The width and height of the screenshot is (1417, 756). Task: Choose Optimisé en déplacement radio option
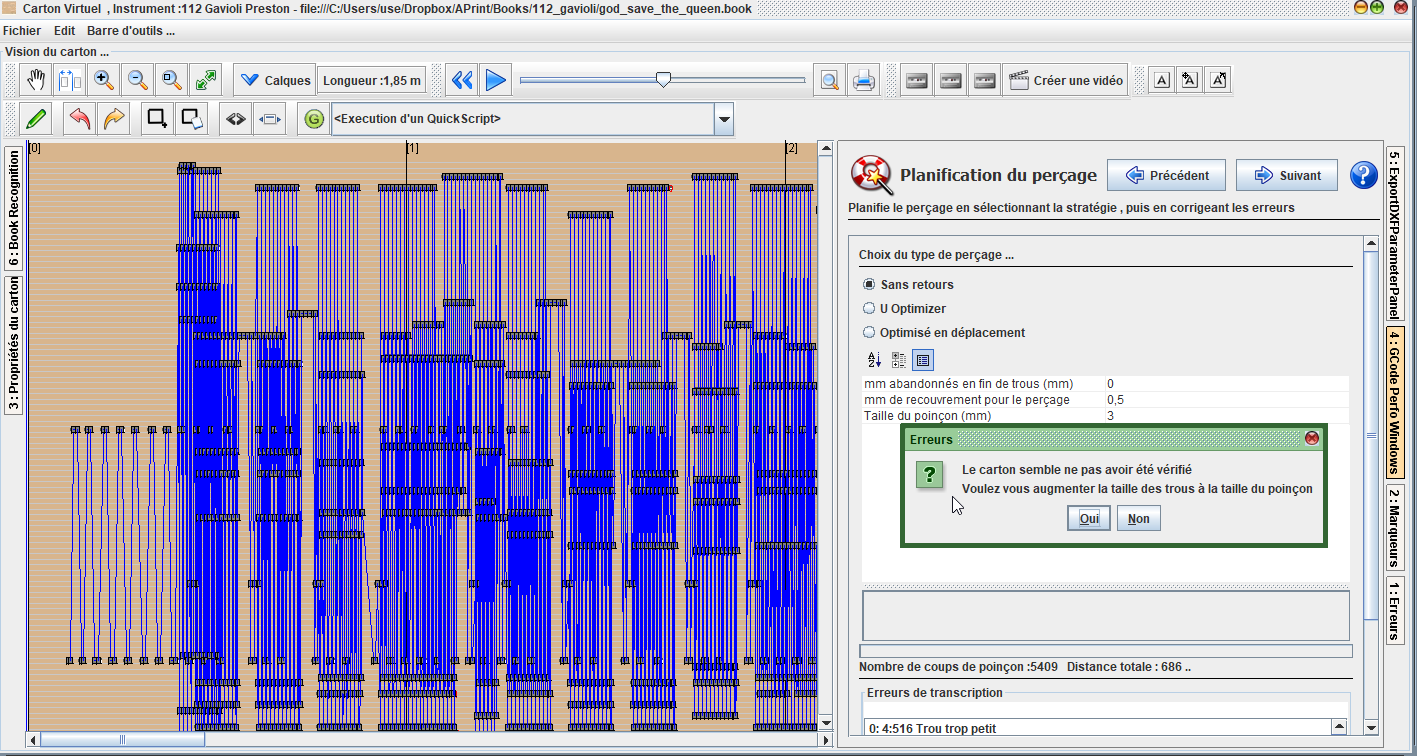(x=869, y=333)
